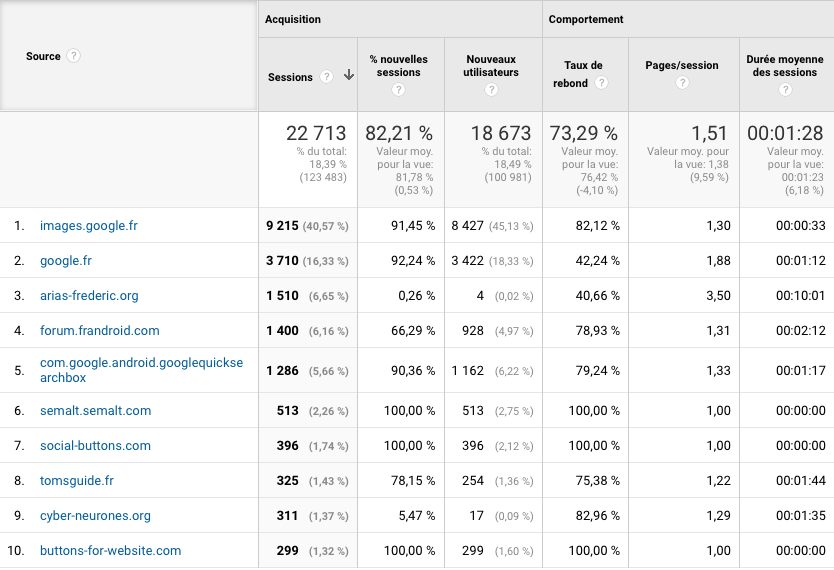Open com.google.android.googlequicksearchbox source
The width and height of the screenshot is (834, 570).
tap(141, 370)
